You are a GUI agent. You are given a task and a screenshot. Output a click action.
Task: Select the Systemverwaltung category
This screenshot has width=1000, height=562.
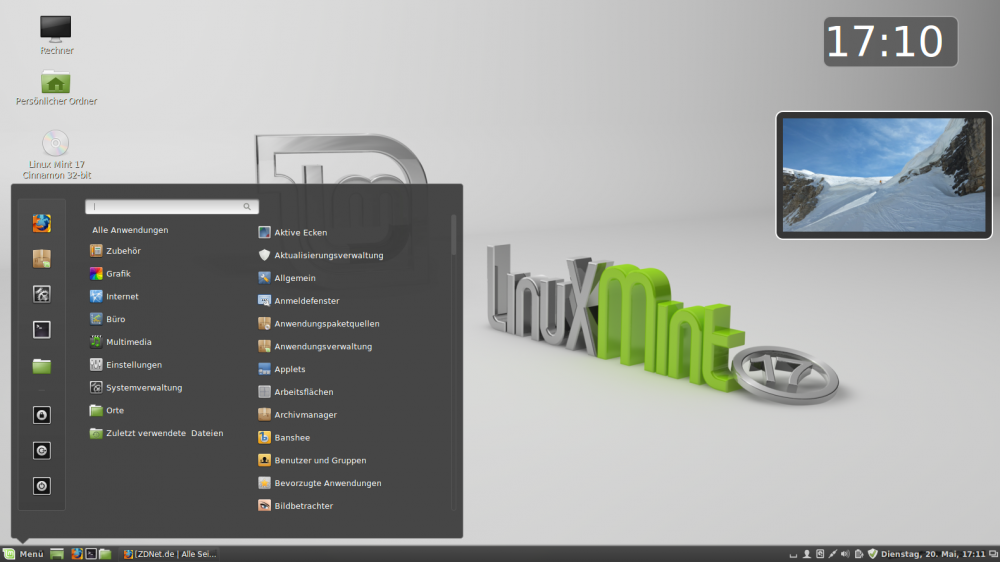[143, 388]
